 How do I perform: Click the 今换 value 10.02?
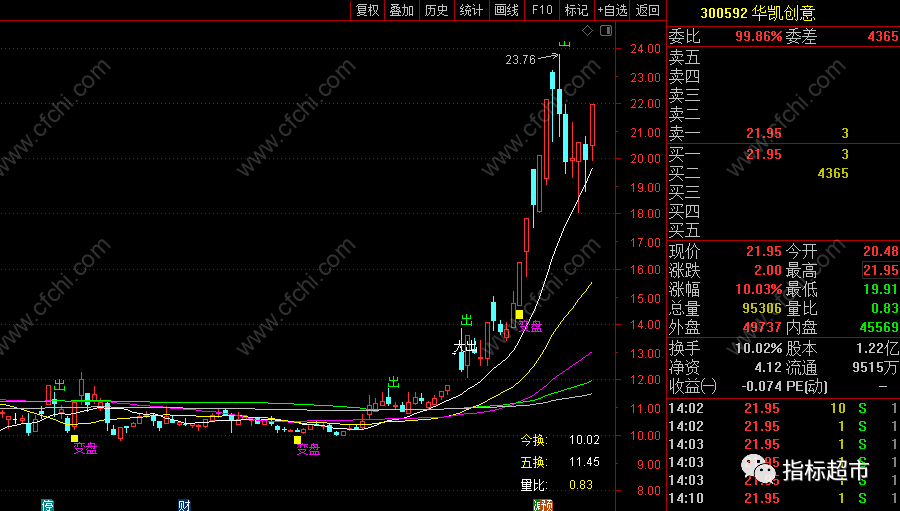click(x=584, y=440)
